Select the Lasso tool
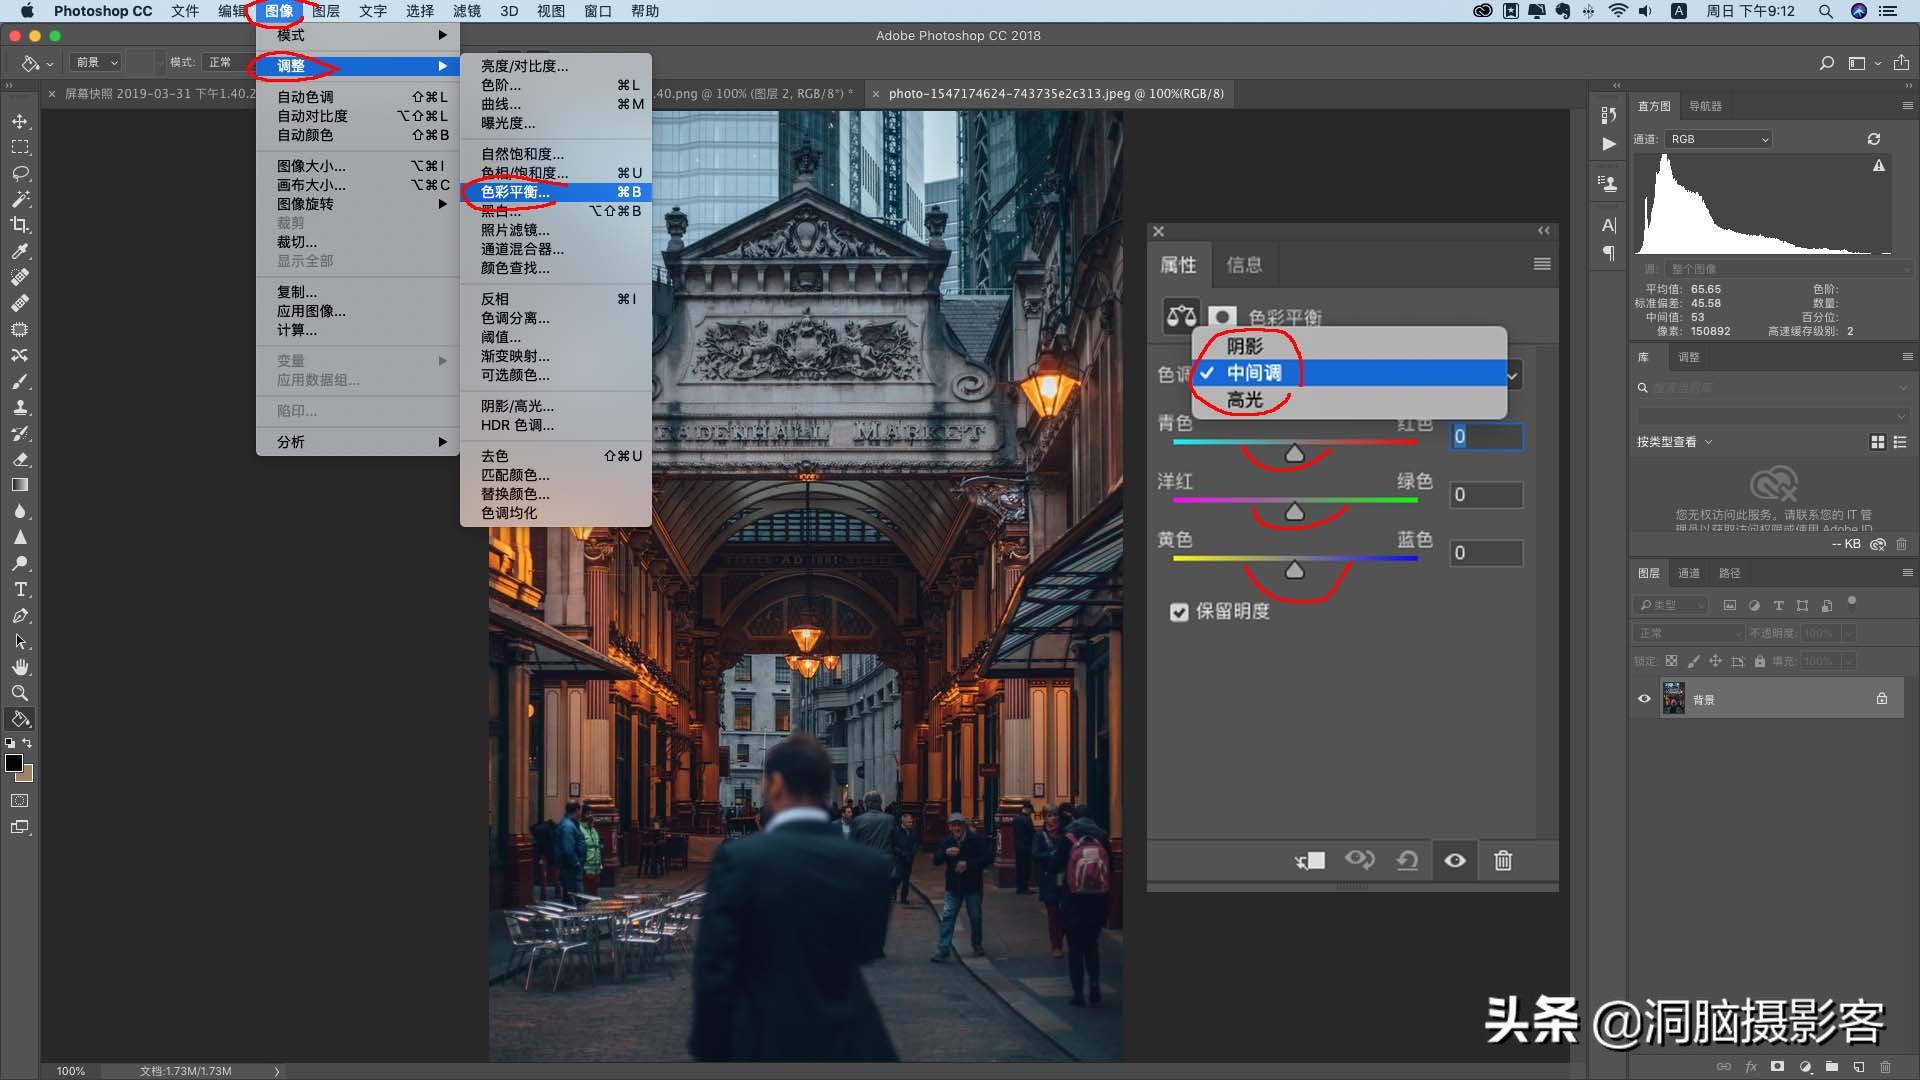The image size is (1920, 1080). tap(20, 173)
